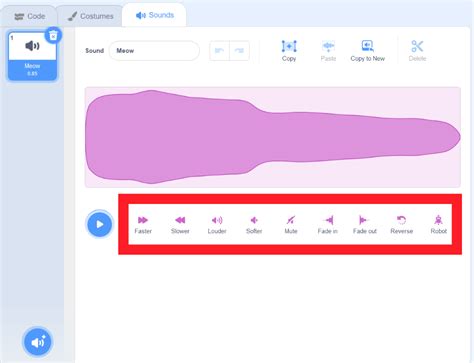This screenshot has height=363, width=474.
Task: Select the Meow sound thumbnail
Action: [32, 56]
